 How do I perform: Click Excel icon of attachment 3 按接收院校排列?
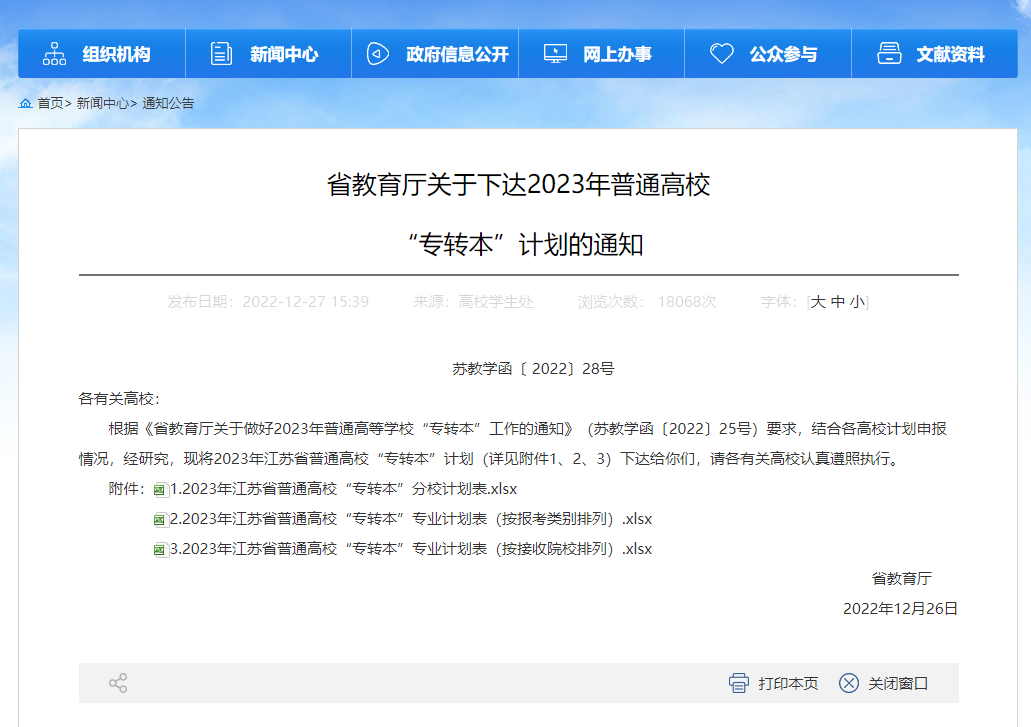(x=160, y=550)
